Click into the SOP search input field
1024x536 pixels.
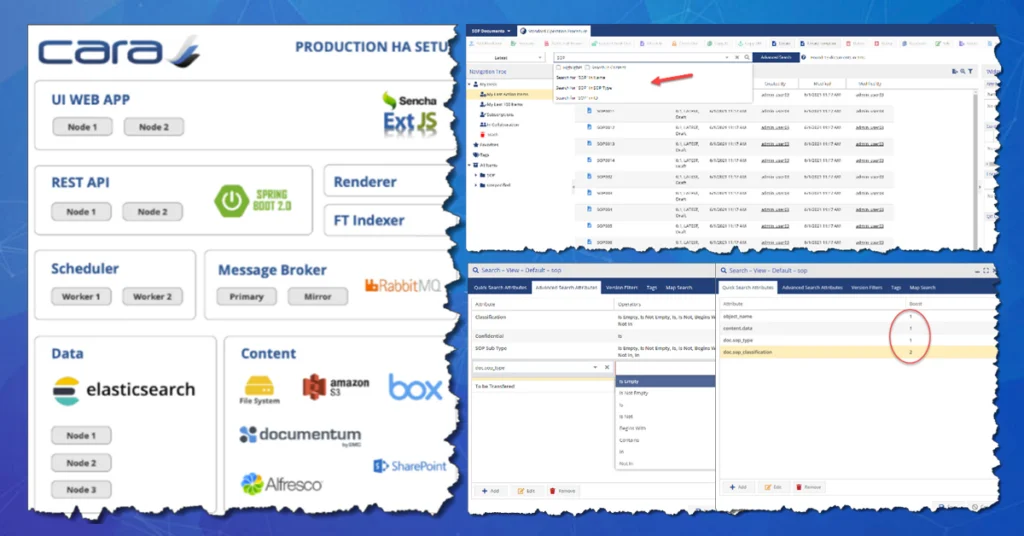(639, 57)
